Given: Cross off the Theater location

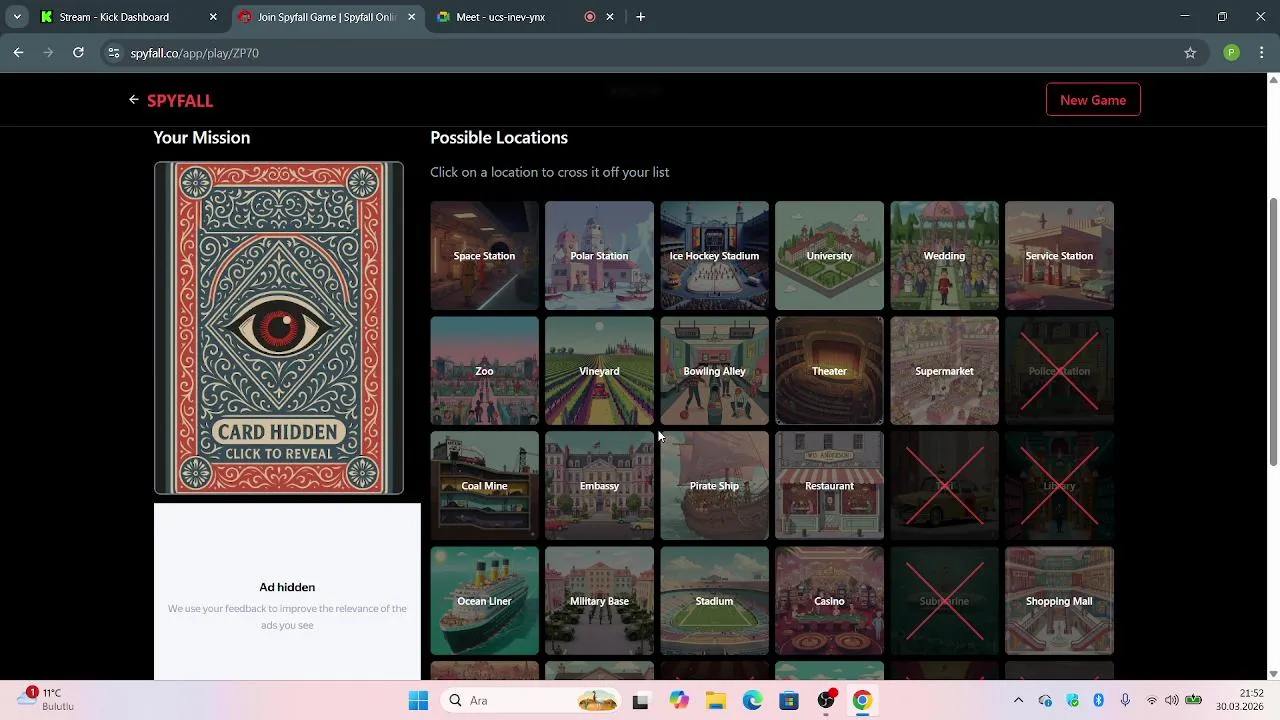Looking at the screenshot, I should pos(829,371).
